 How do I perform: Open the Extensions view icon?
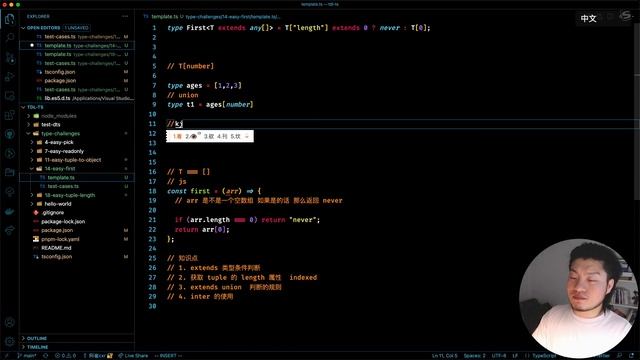coord(9,115)
